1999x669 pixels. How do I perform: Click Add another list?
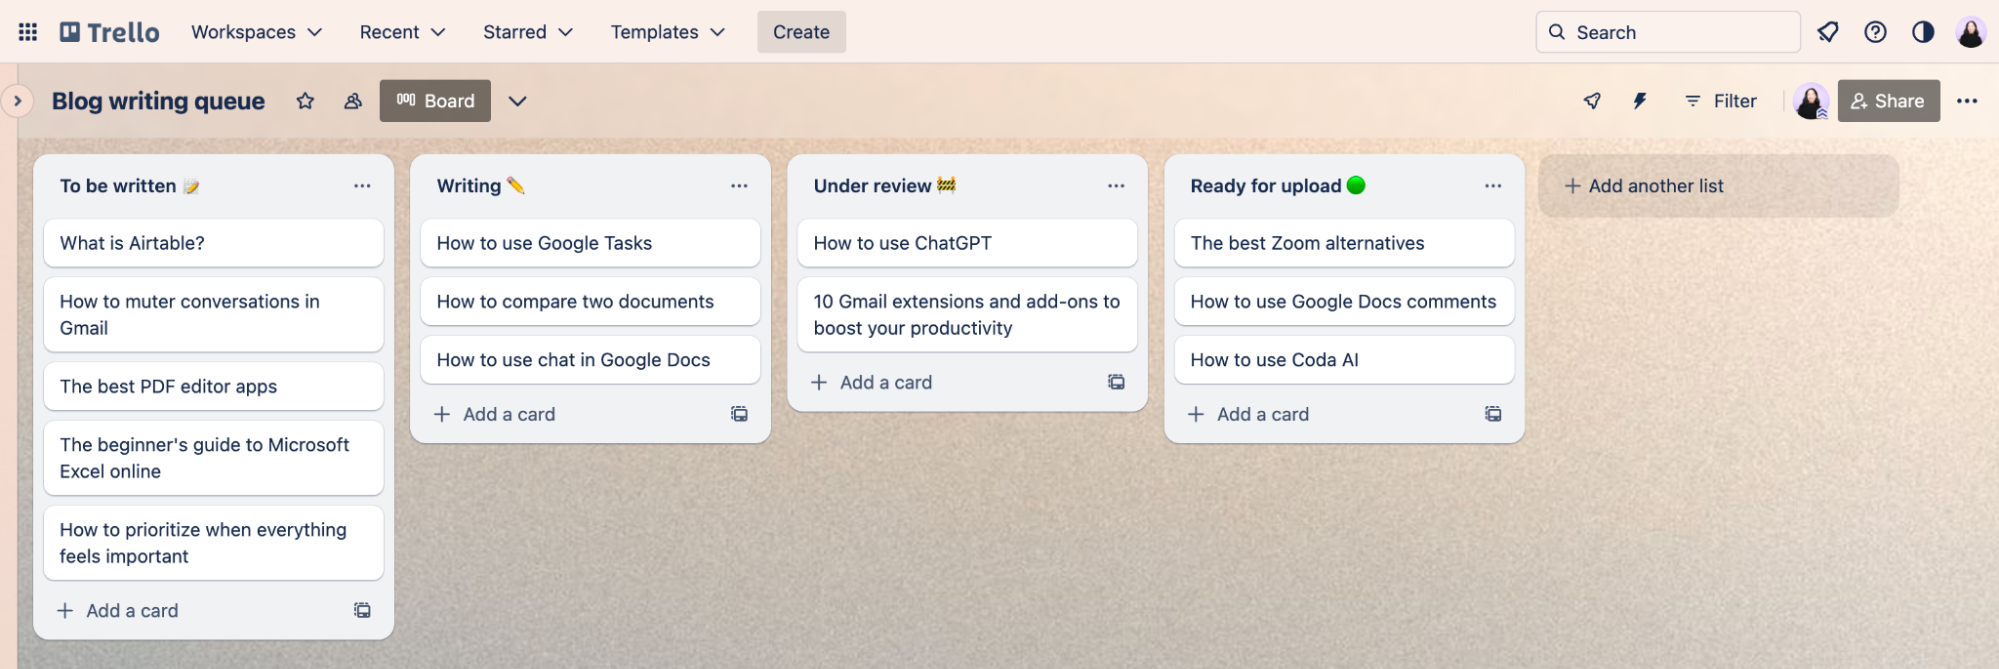point(1718,186)
